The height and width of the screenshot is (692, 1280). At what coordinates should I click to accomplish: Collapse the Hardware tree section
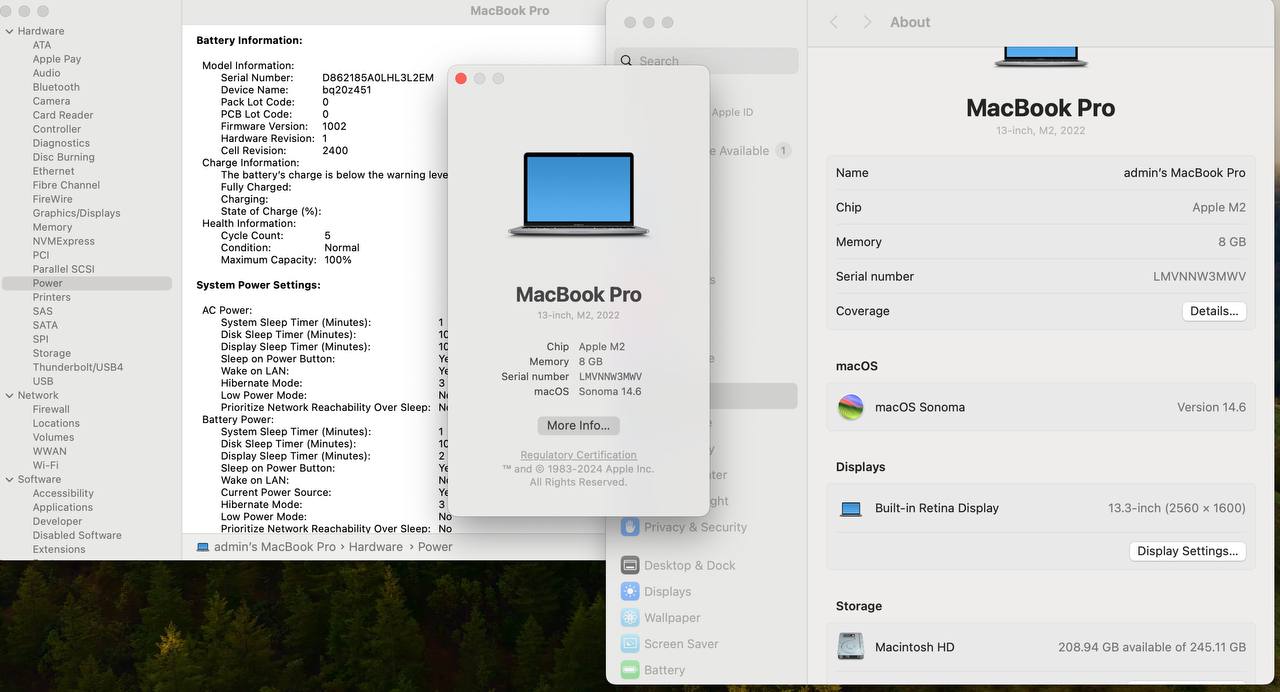[x=9, y=31]
